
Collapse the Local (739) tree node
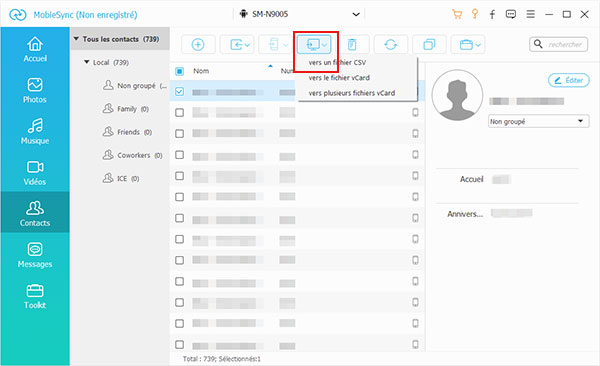coord(86,62)
